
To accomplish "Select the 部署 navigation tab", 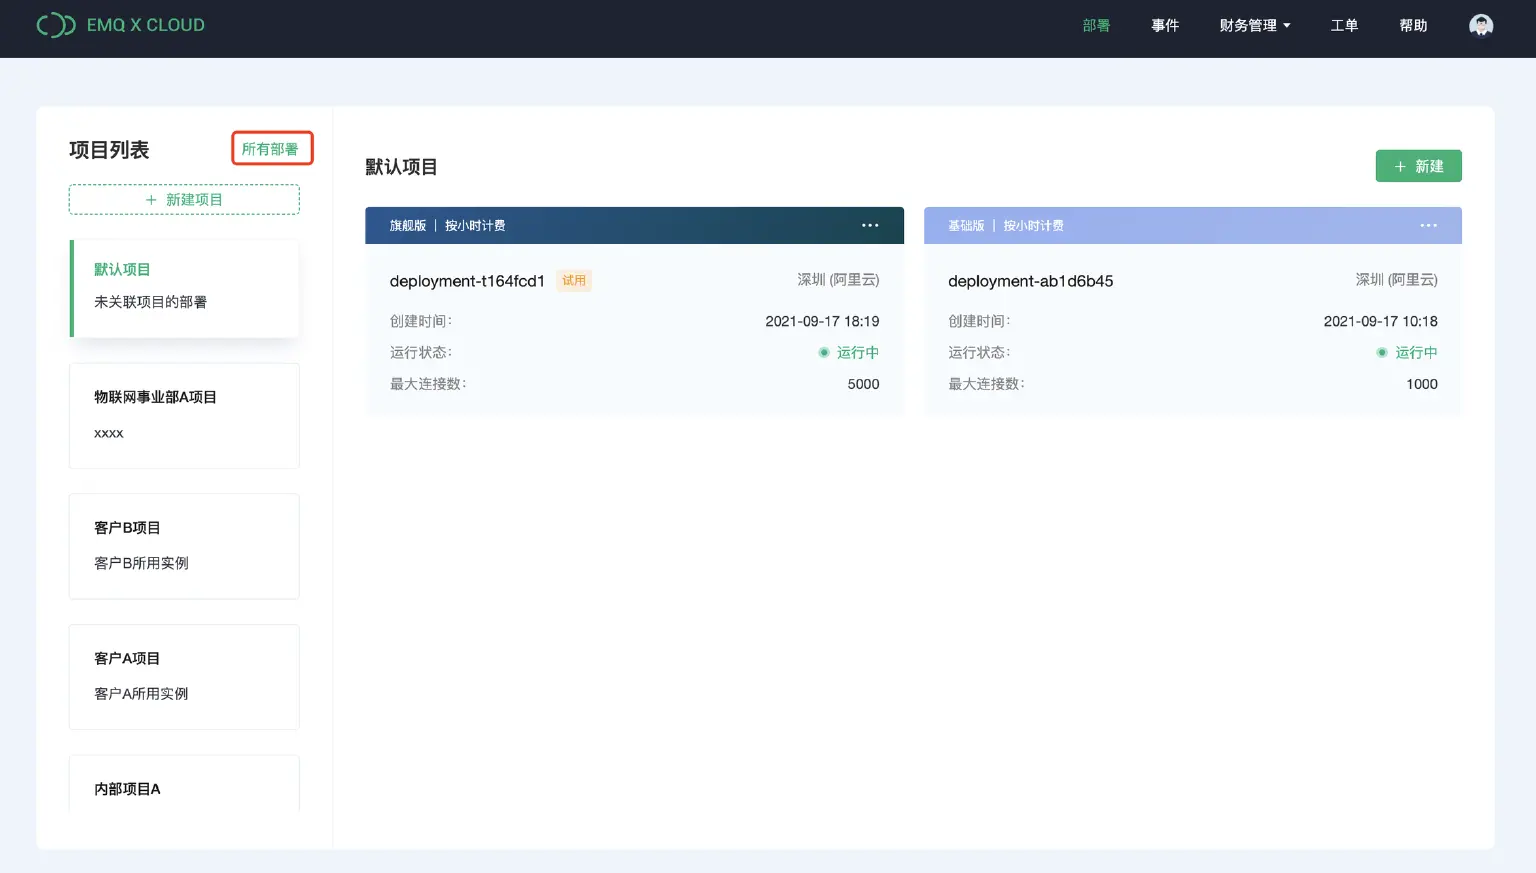I will [1096, 25].
